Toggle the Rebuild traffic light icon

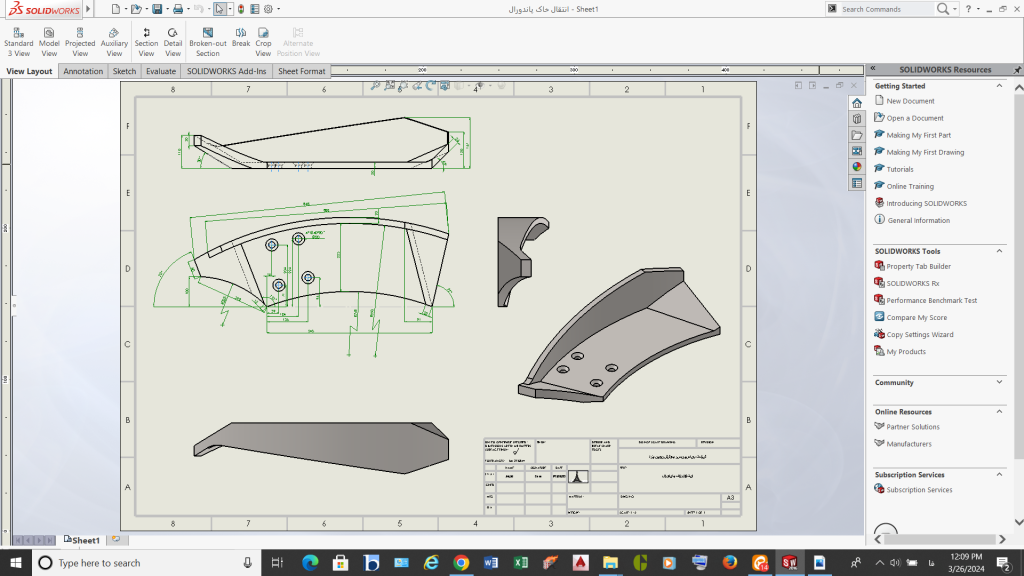pos(241,9)
